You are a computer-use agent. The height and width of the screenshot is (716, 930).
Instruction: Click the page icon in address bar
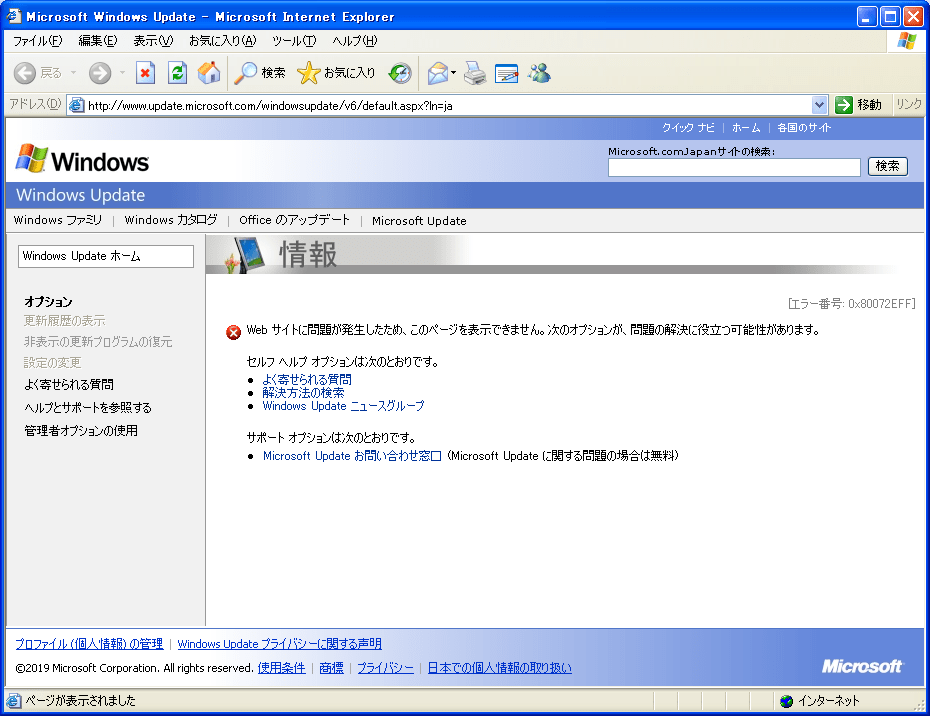(77, 106)
